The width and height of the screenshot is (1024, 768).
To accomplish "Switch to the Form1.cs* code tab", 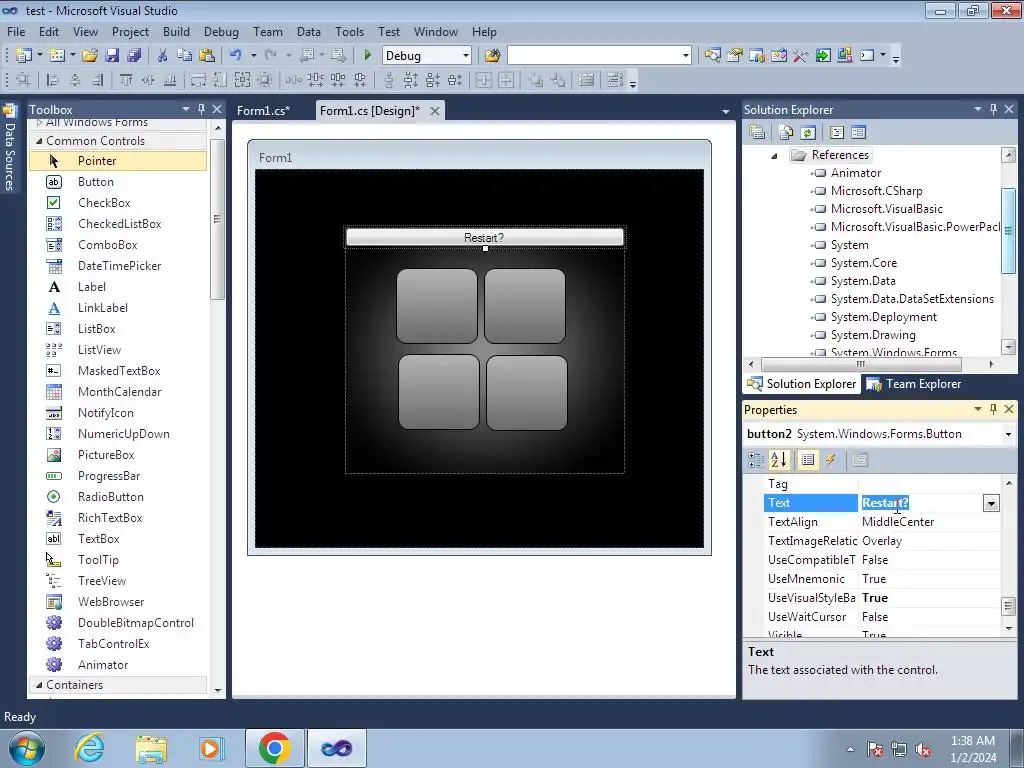I will [264, 110].
